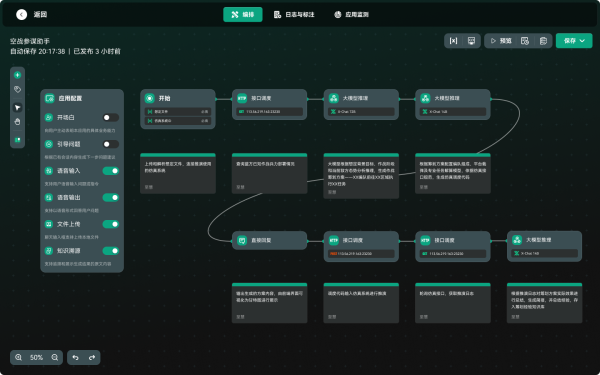The height and width of the screenshot is (375, 600).
Task: Expand the 保存 dropdown chevron
Action: [582, 41]
